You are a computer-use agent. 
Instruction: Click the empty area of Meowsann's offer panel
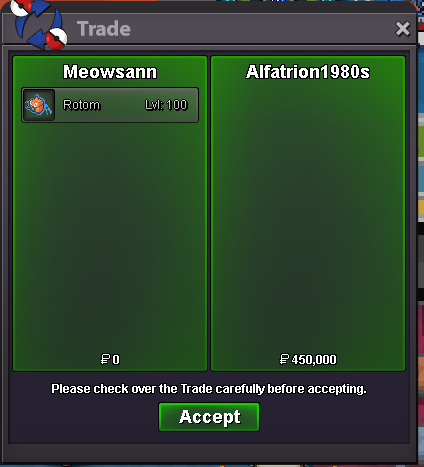pos(110,233)
